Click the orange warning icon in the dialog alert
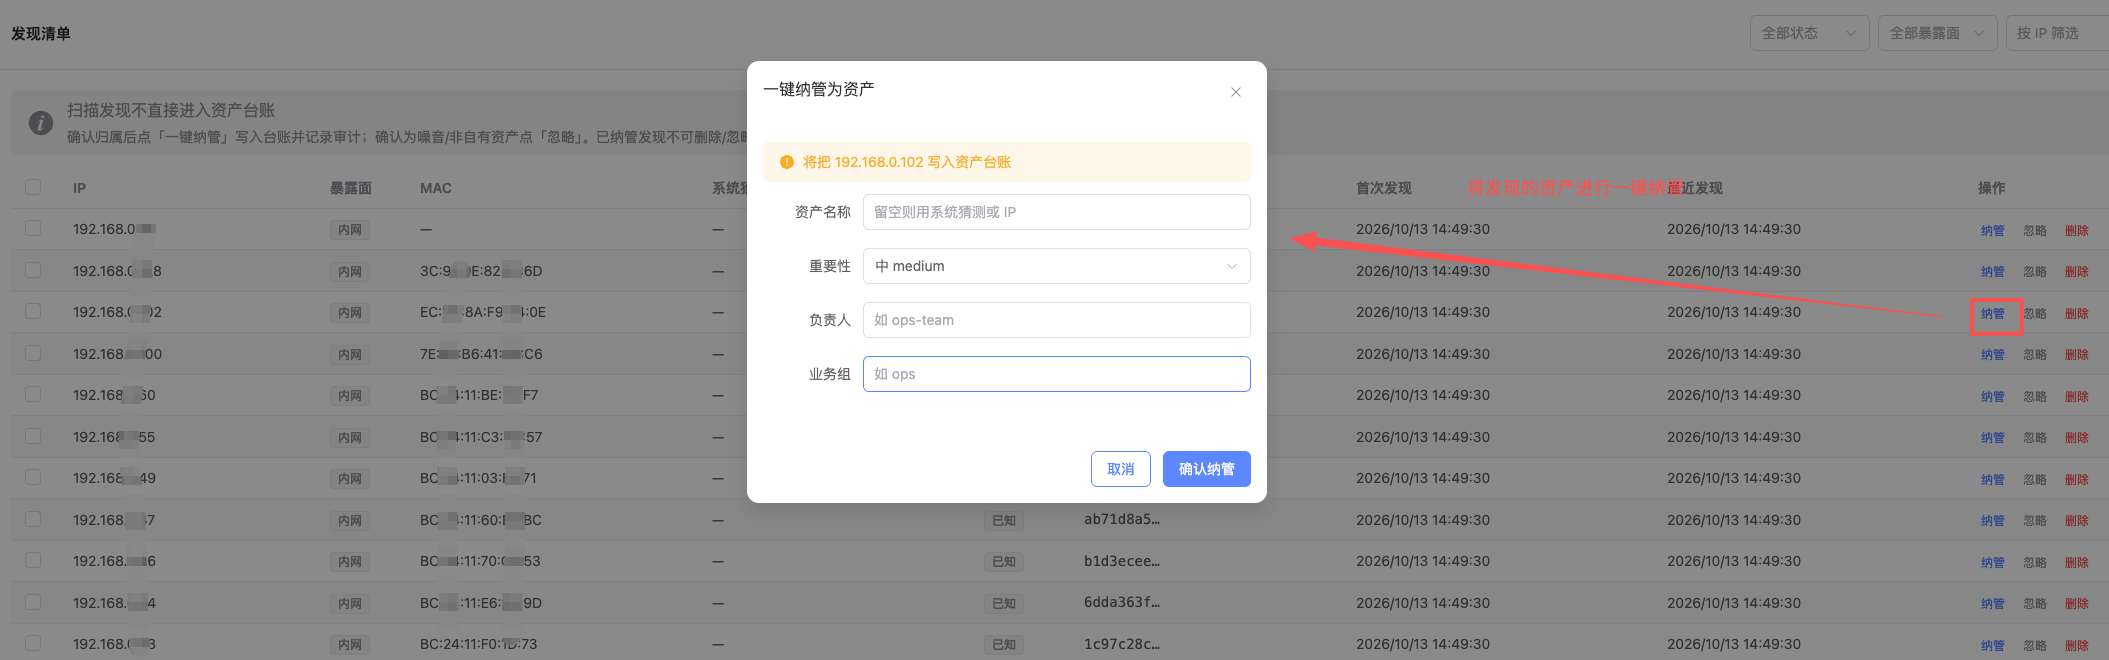Screen dimensions: 2109x660 [787, 162]
